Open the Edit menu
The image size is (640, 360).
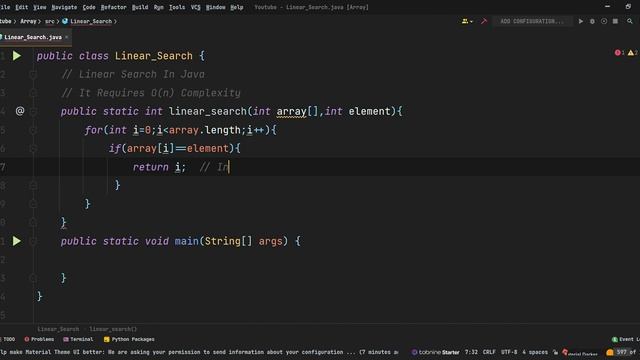[x=22, y=7]
